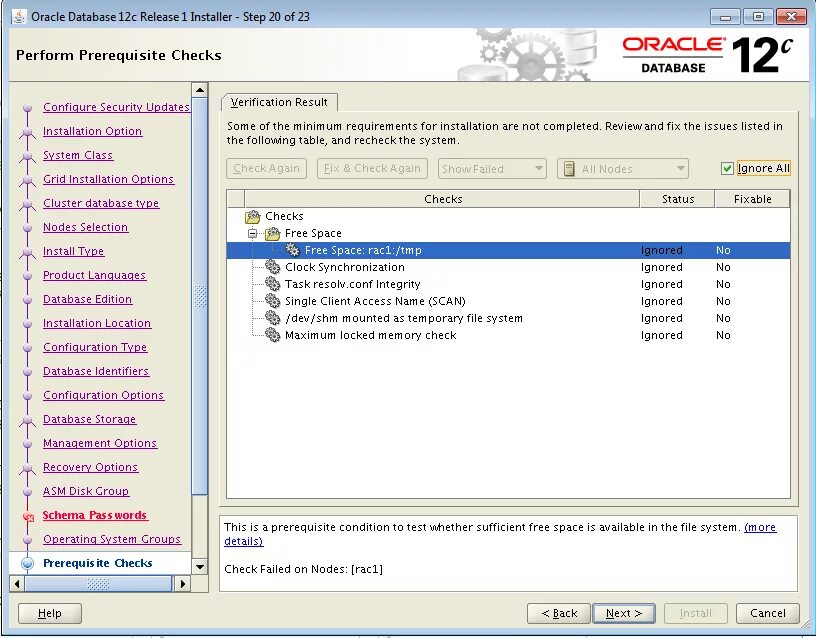Viewport: 816px width, 638px height.
Task: Click the root Checks folder icon
Action: click(252, 216)
